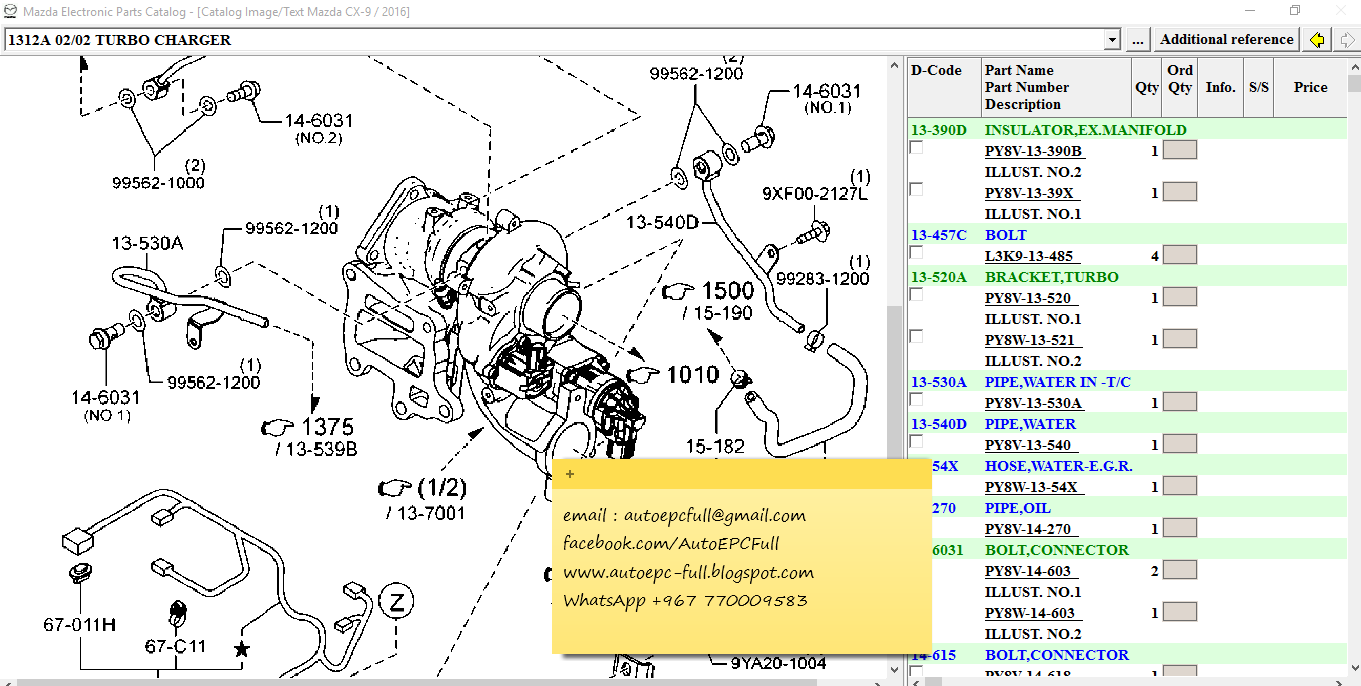Open the illustration selector dropdown arrow
The height and width of the screenshot is (686, 1361).
pos(1112,40)
